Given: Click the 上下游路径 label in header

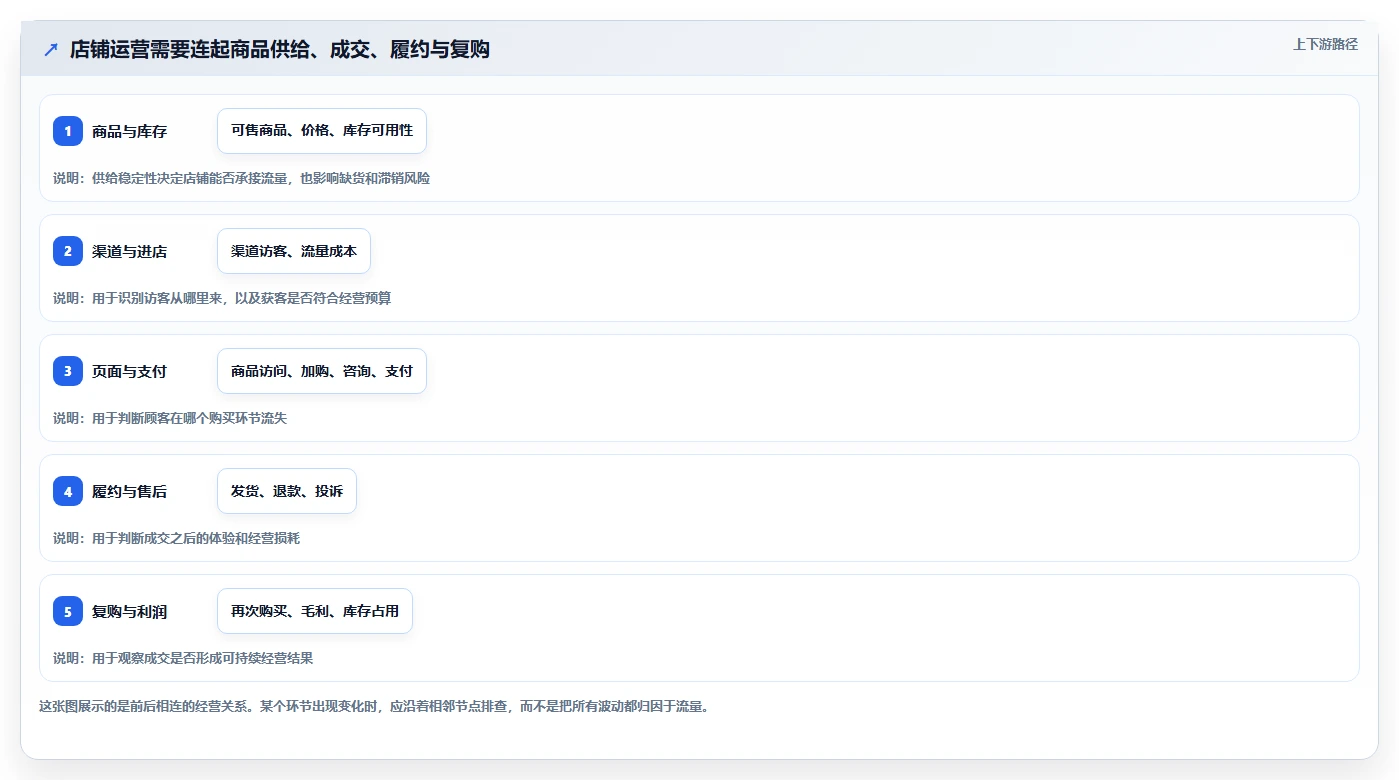Looking at the screenshot, I should [x=1325, y=44].
